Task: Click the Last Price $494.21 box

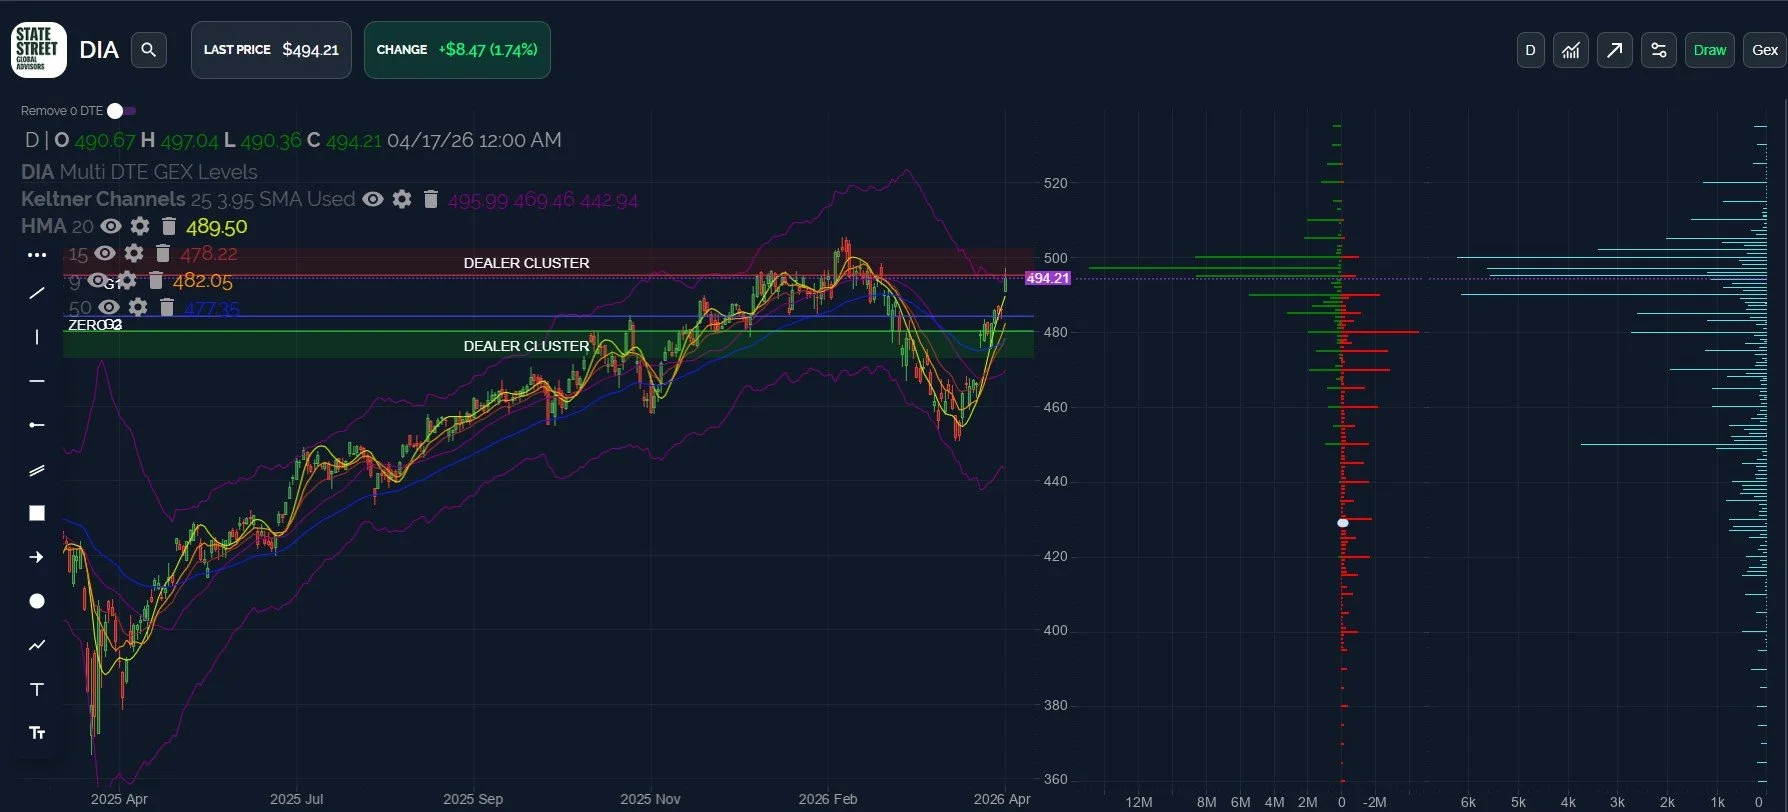Action: coord(271,50)
